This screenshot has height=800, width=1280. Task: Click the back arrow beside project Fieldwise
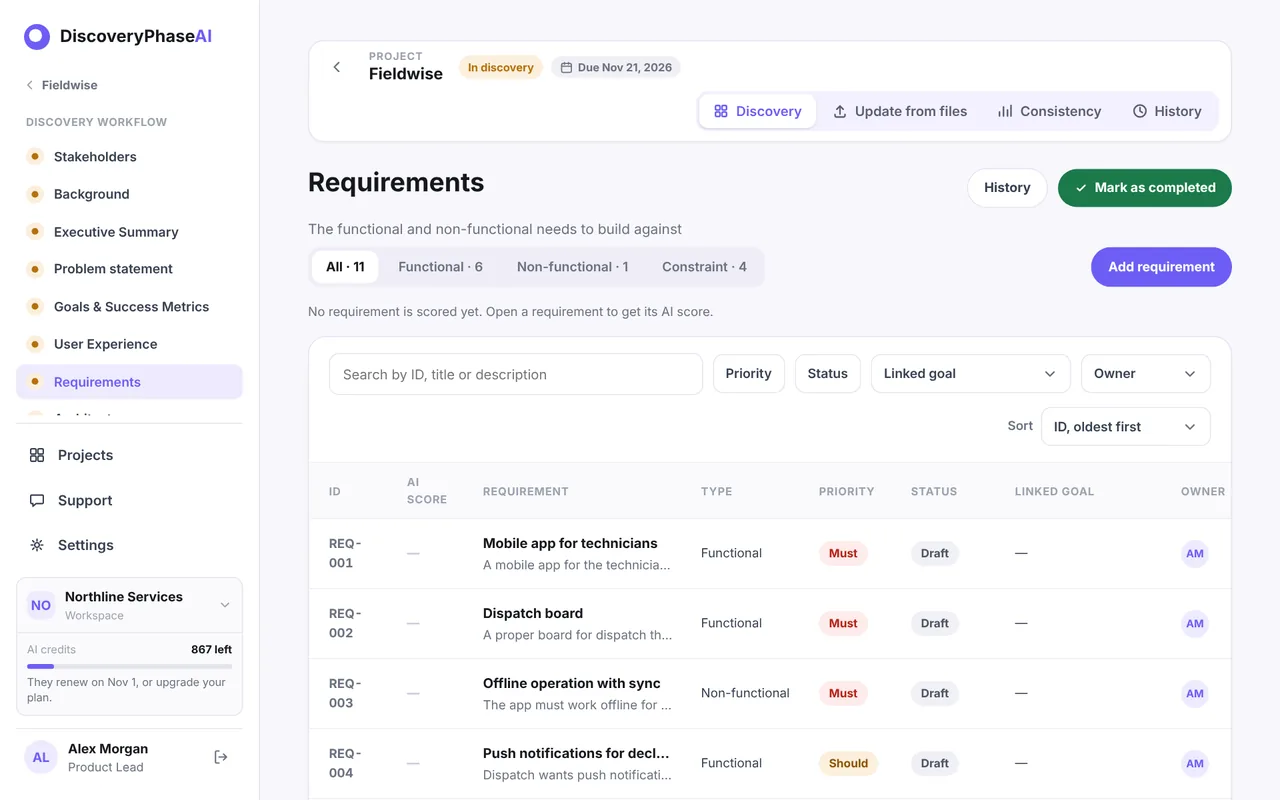(x=337, y=67)
